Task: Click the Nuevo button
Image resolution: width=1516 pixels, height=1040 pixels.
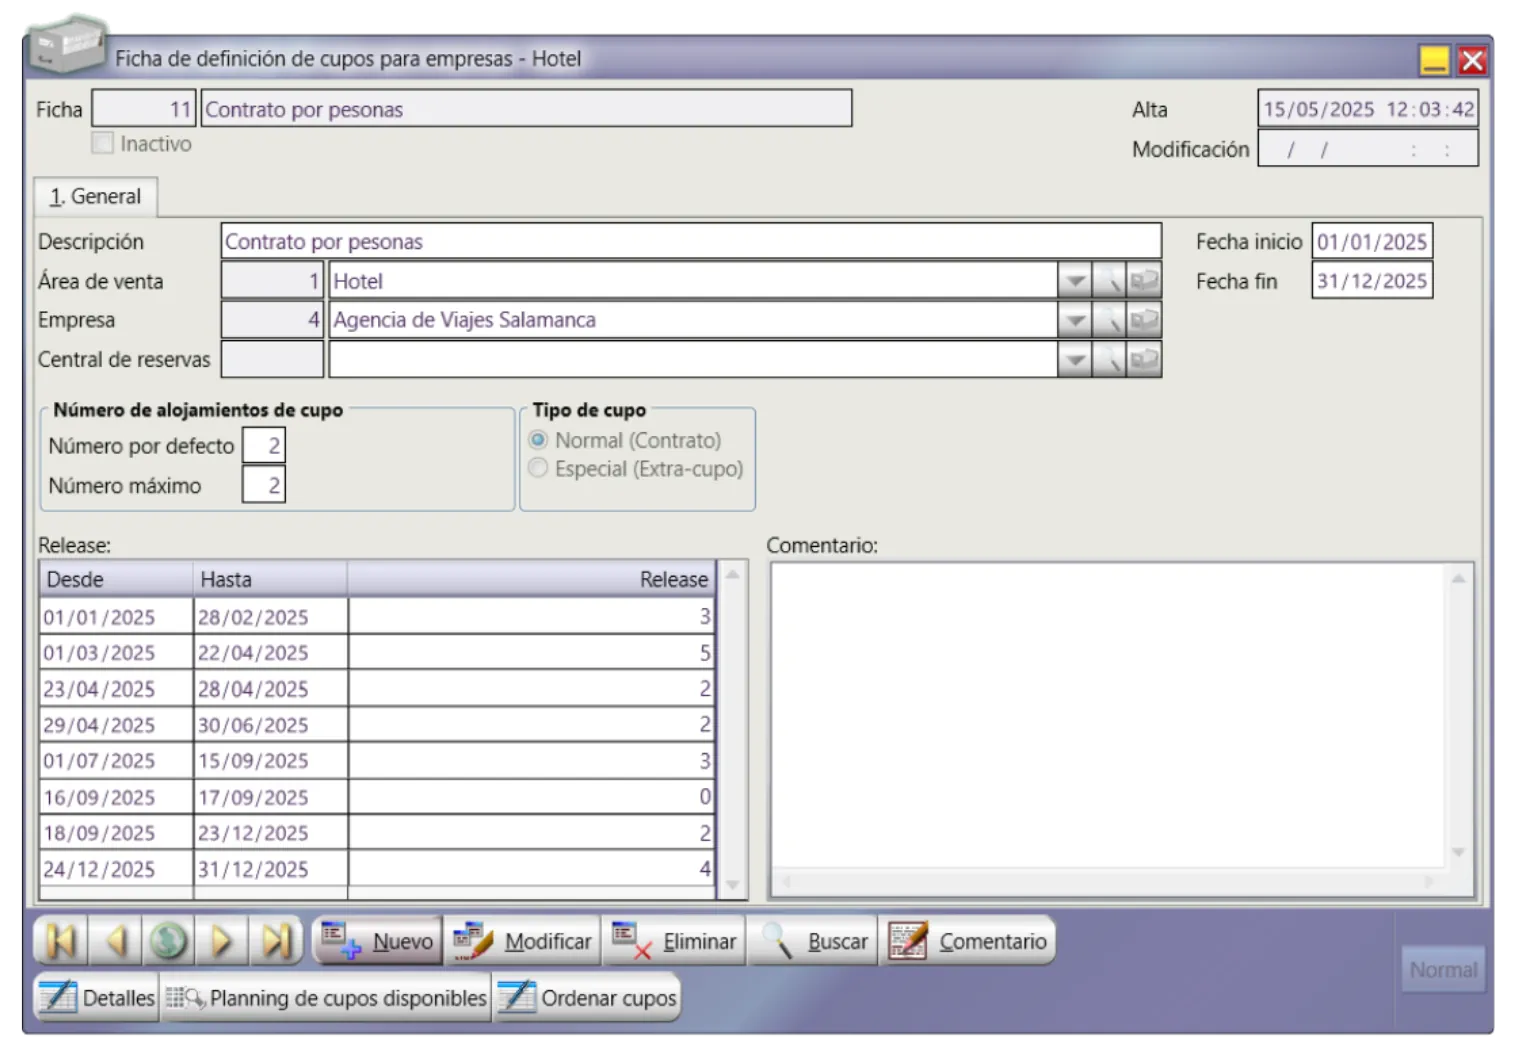Action: point(378,941)
